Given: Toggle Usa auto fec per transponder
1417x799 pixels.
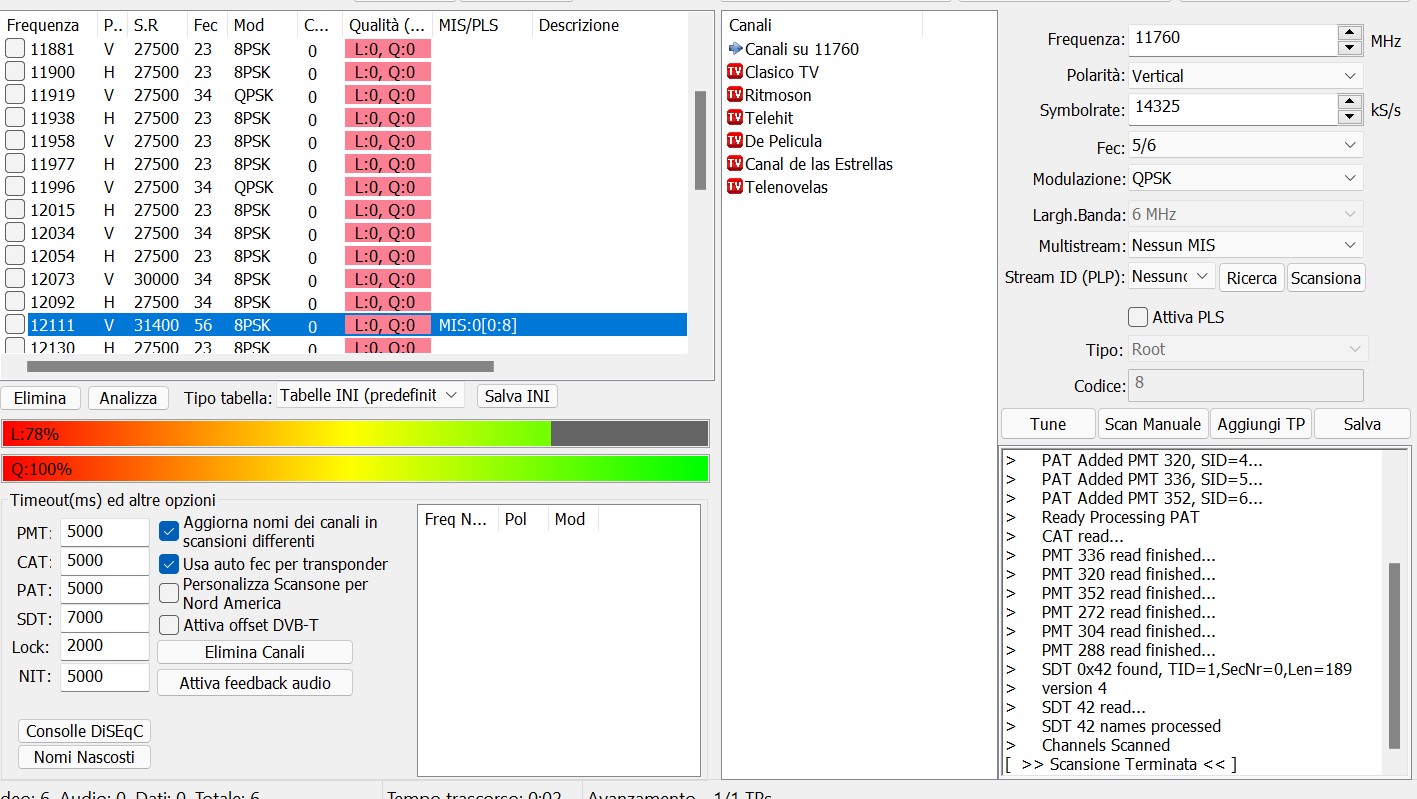Looking at the screenshot, I should click(169, 564).
